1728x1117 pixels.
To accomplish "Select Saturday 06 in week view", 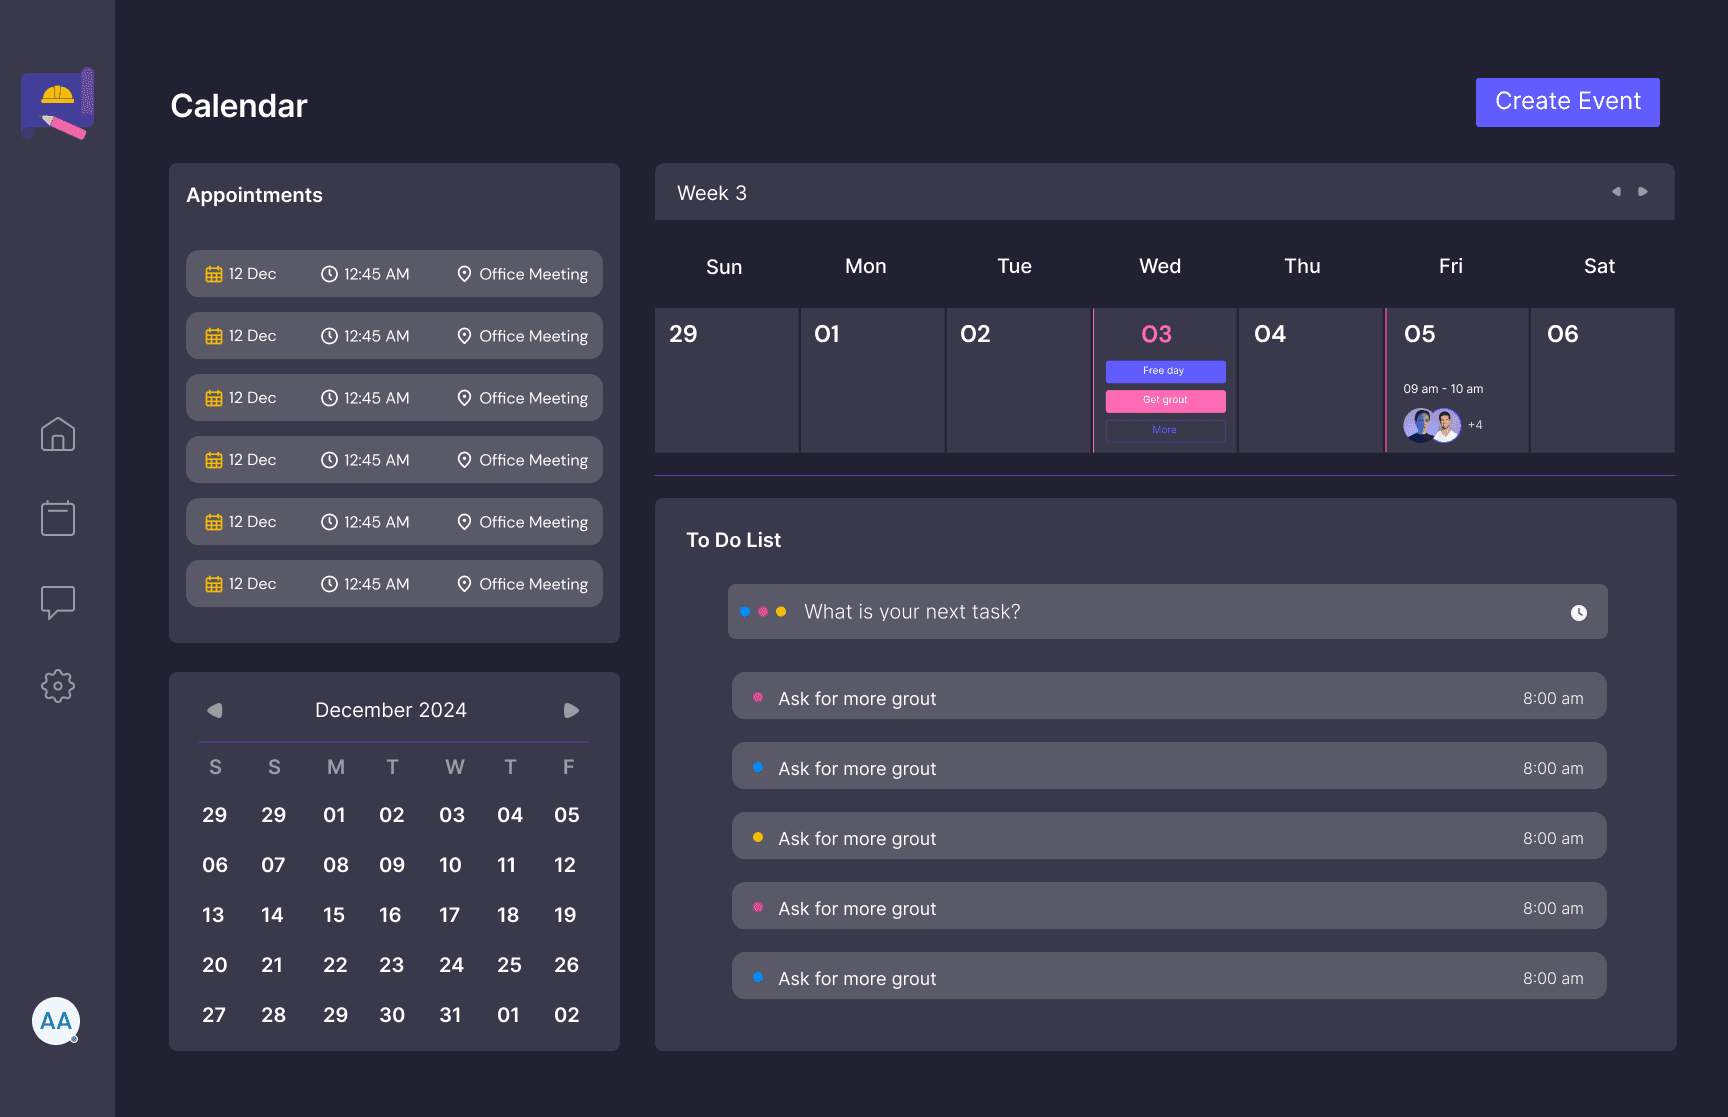I will point(1602,380).
